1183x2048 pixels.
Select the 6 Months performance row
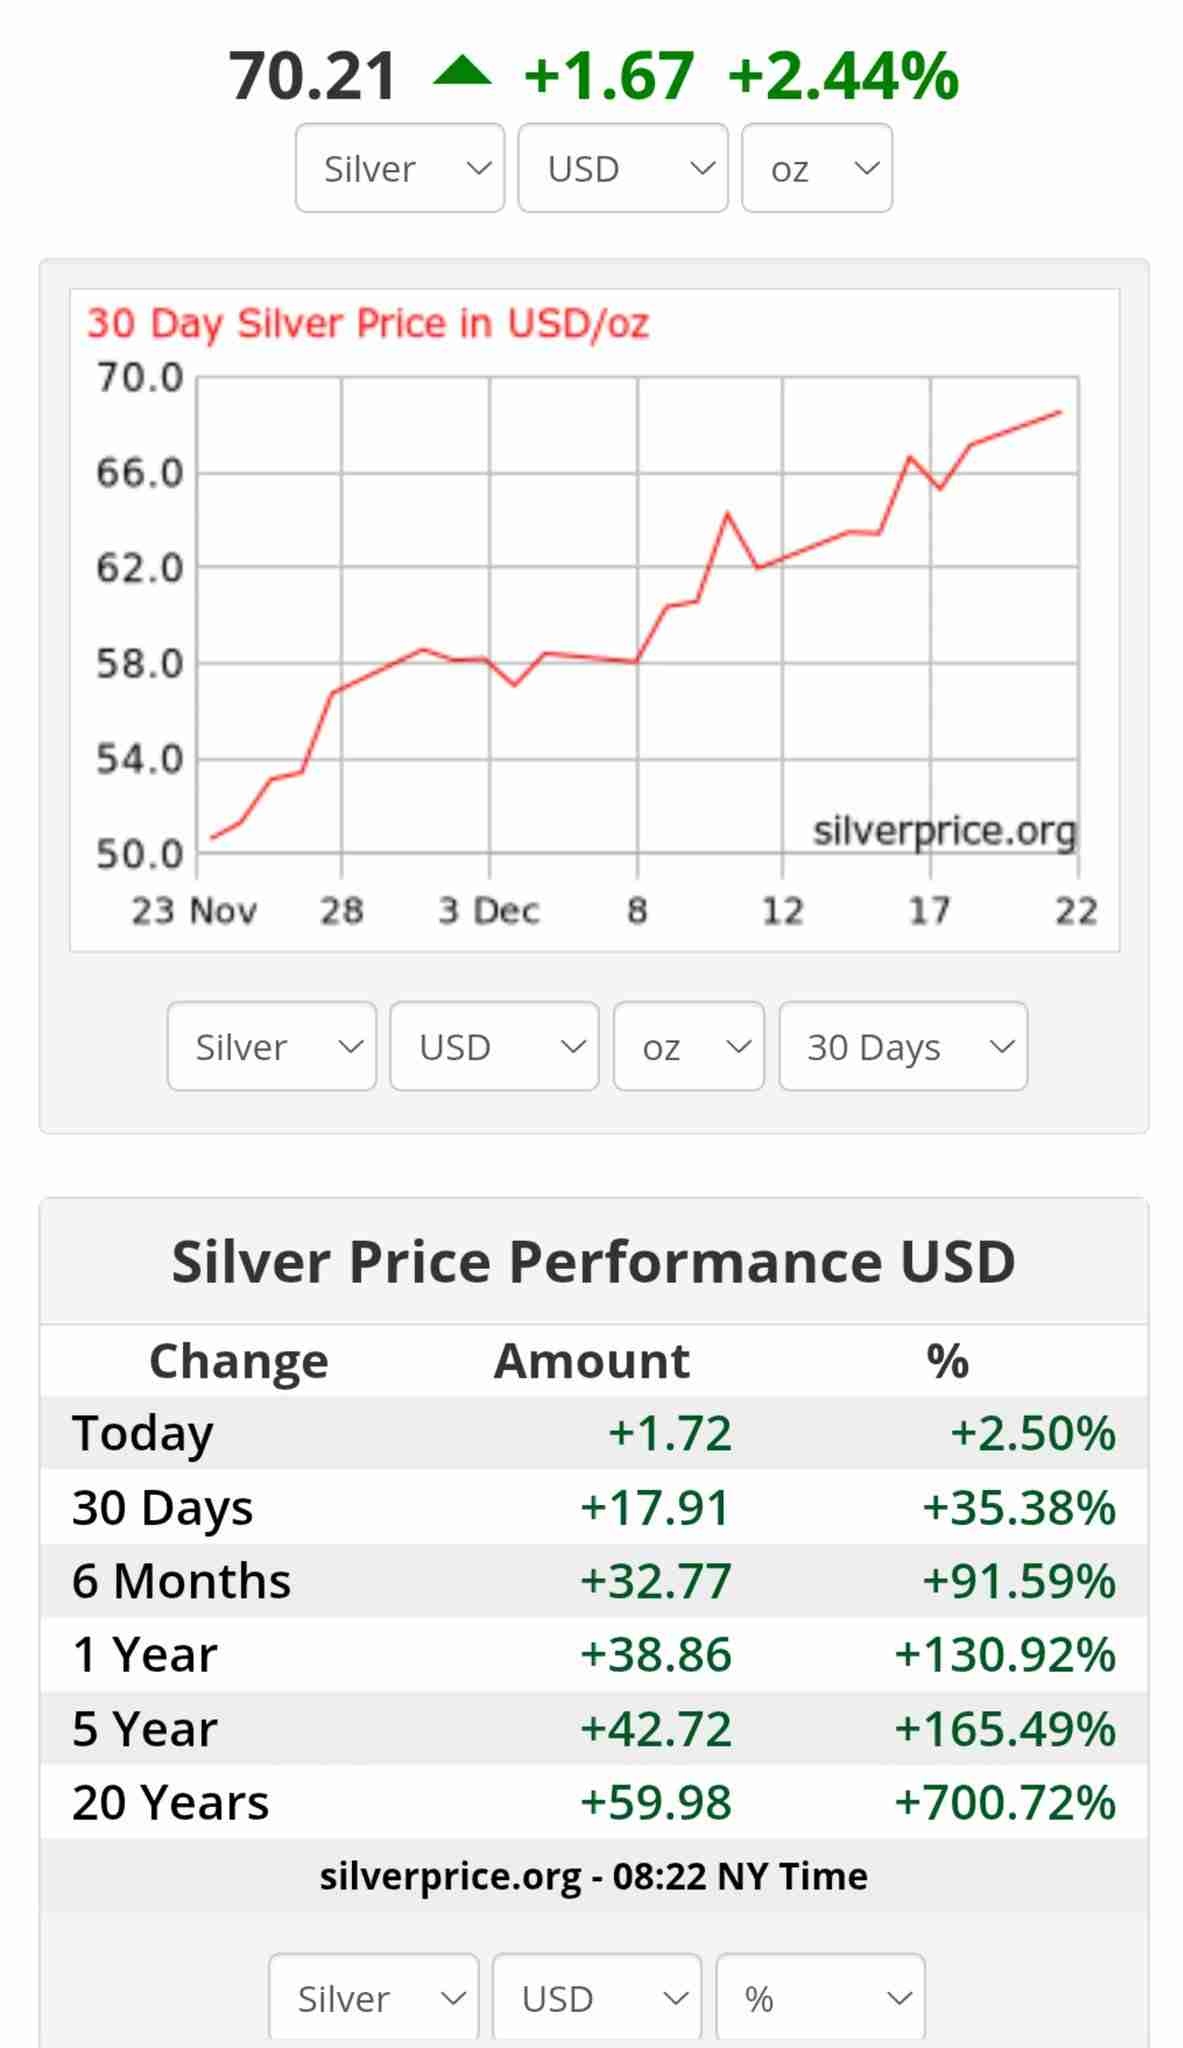pos(593,1580)
